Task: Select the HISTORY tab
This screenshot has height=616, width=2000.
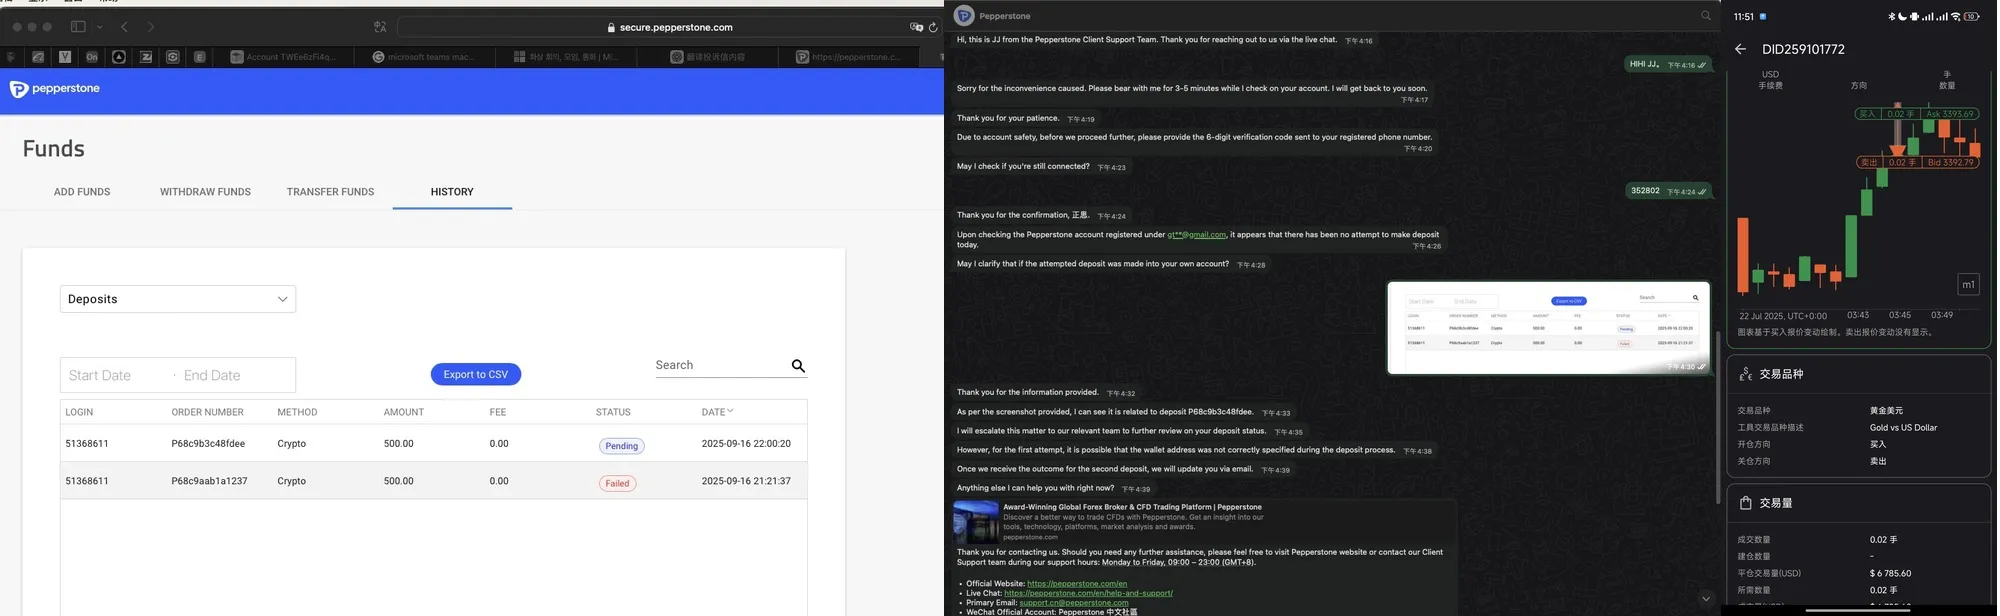Action: [x=452, y=192]
